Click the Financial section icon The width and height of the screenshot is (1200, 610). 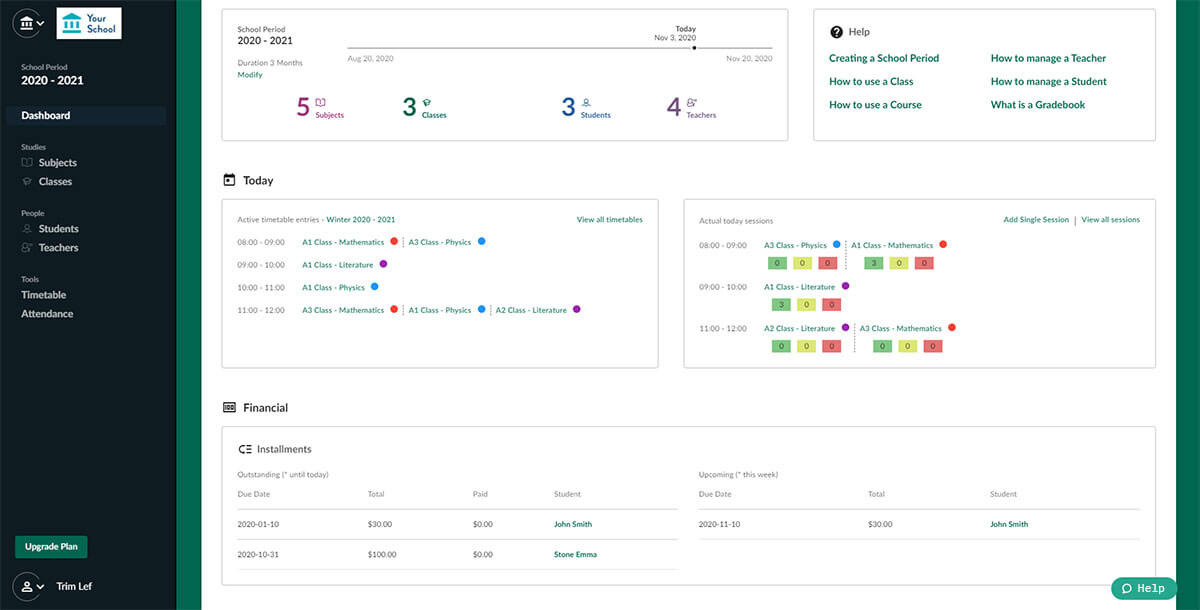230,407
